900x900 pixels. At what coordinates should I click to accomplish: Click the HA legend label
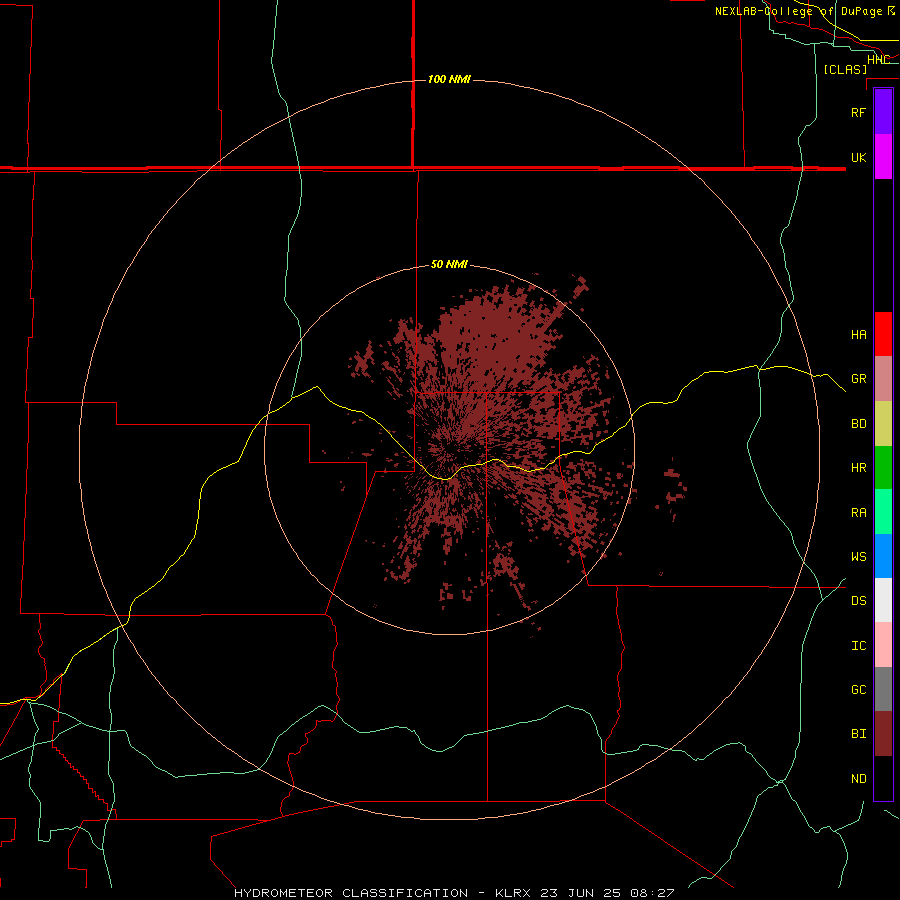tap(859, 334)
